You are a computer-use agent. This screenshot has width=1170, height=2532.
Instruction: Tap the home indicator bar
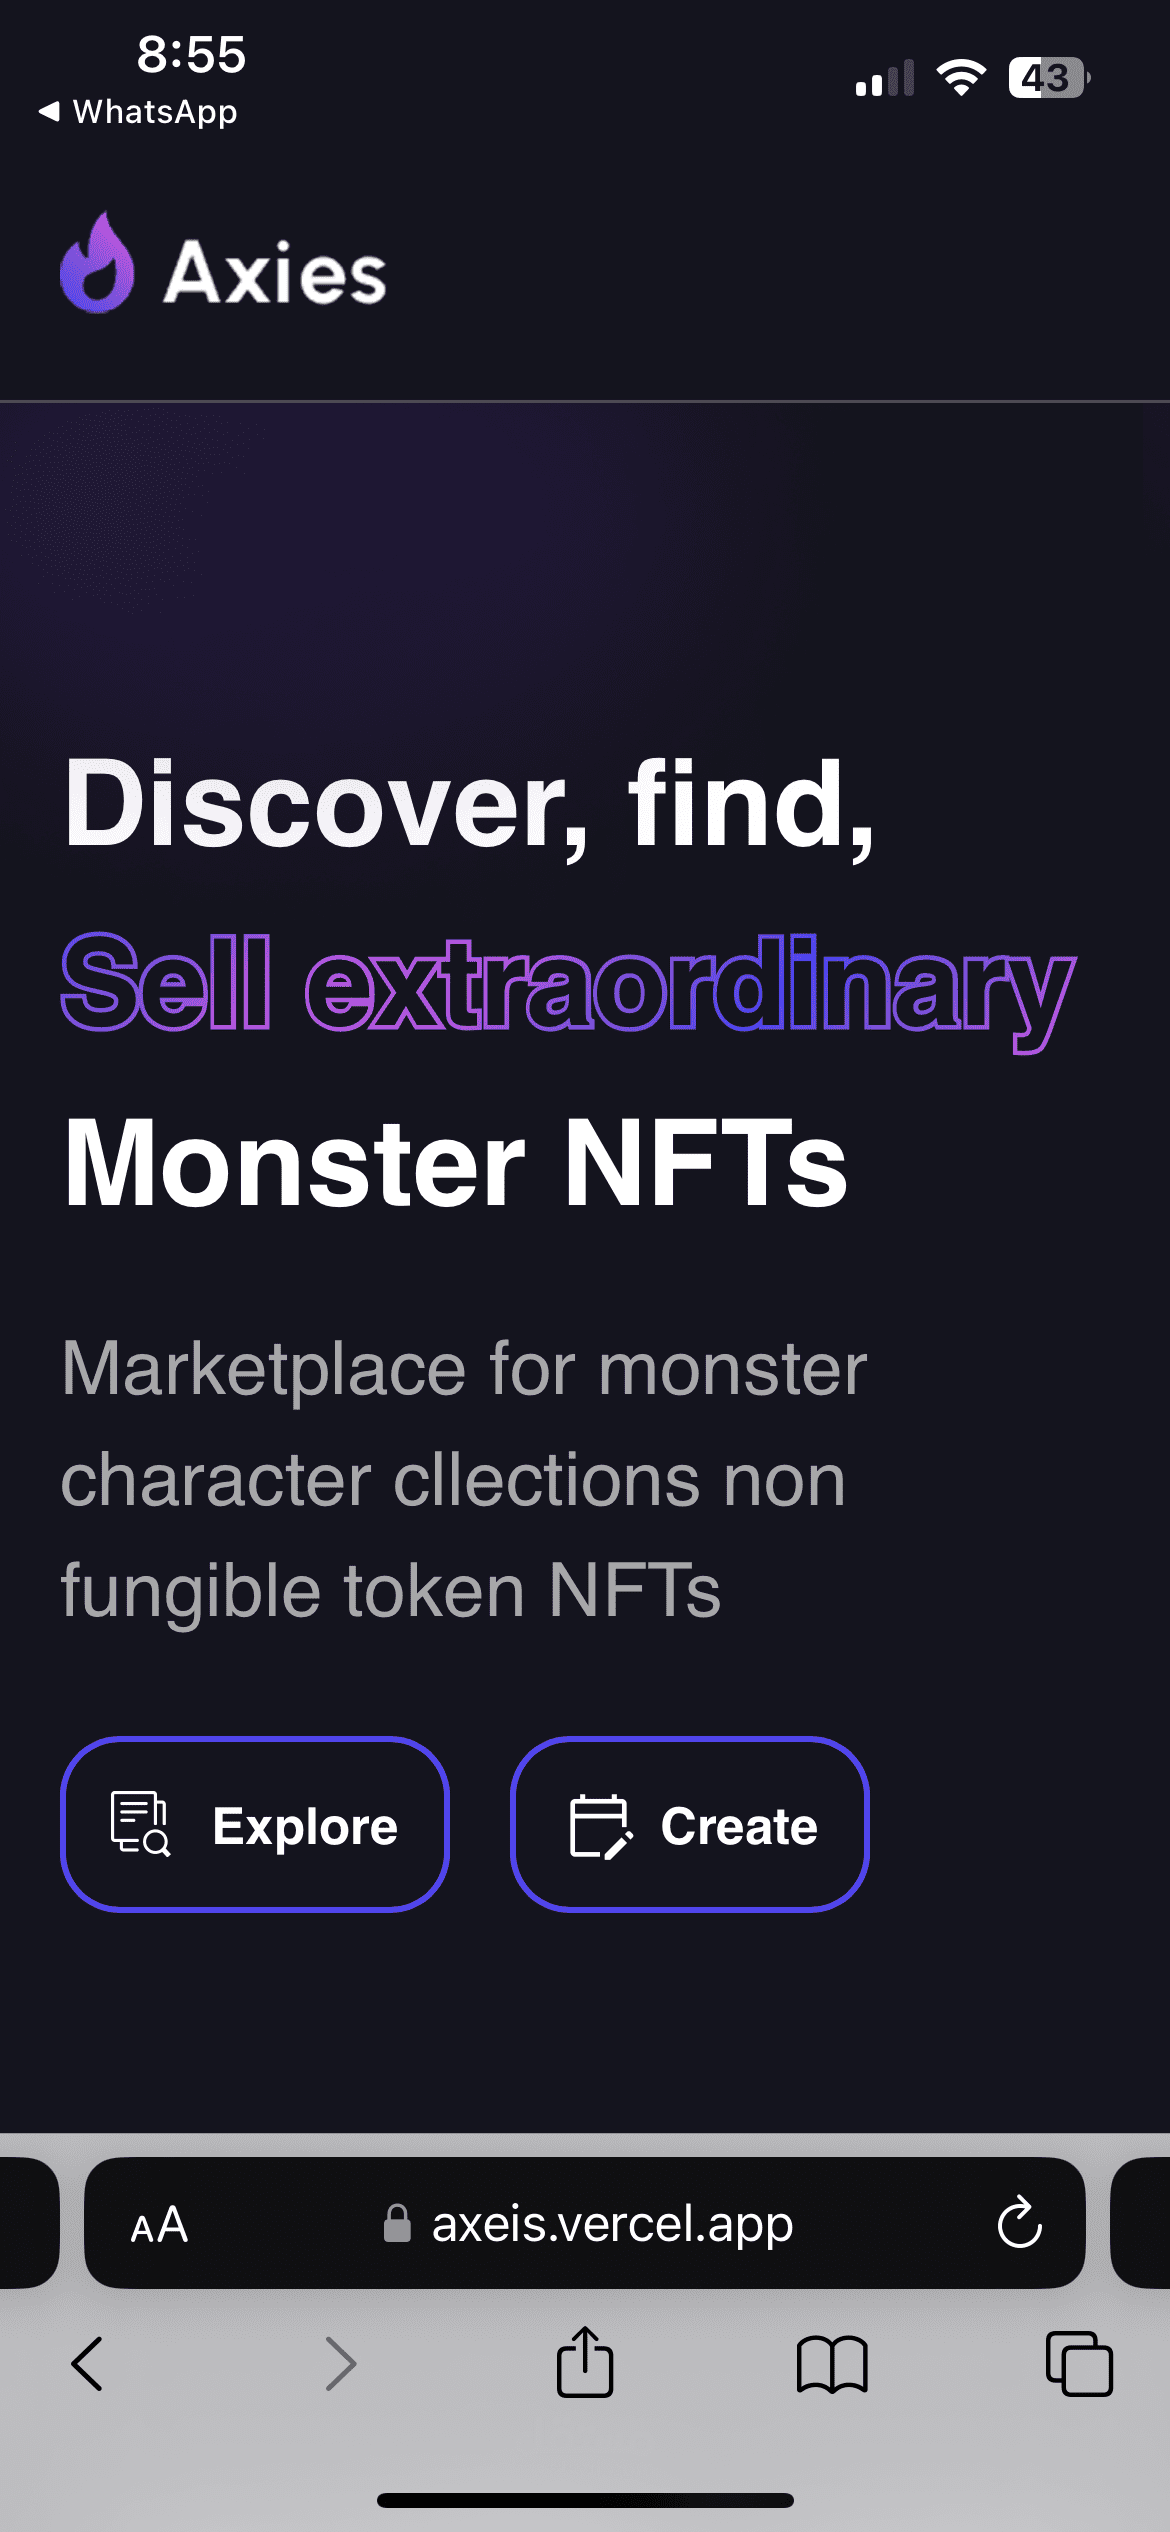click(585, 2500)
